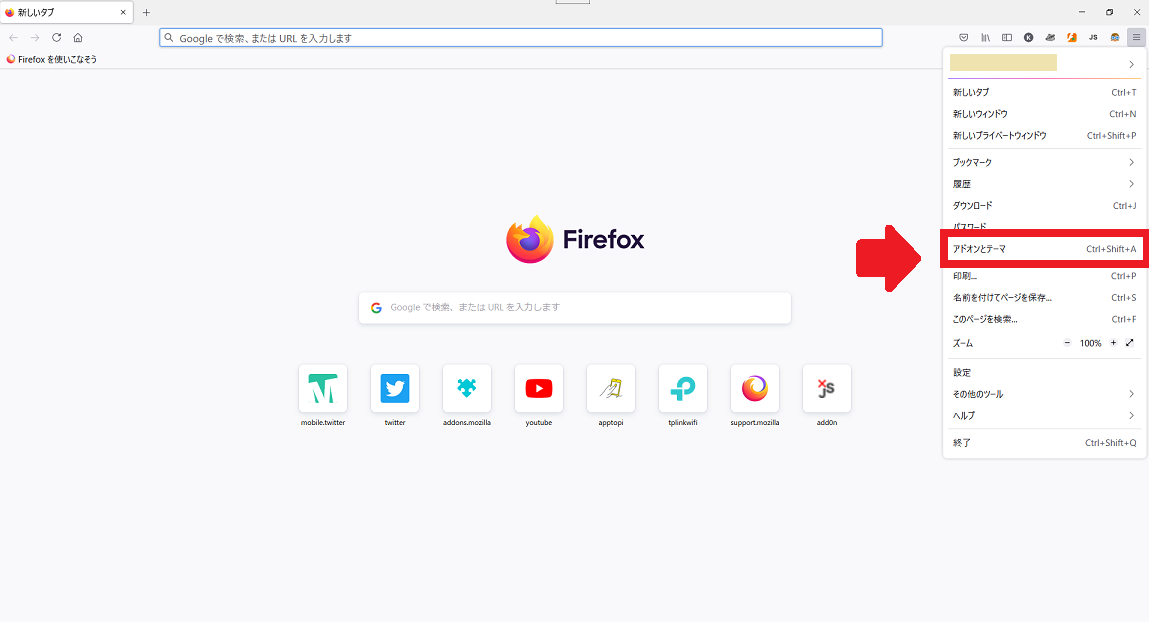Select 新しいタブ menu item
The image size is (1149, 622).
coord(1044,92)
